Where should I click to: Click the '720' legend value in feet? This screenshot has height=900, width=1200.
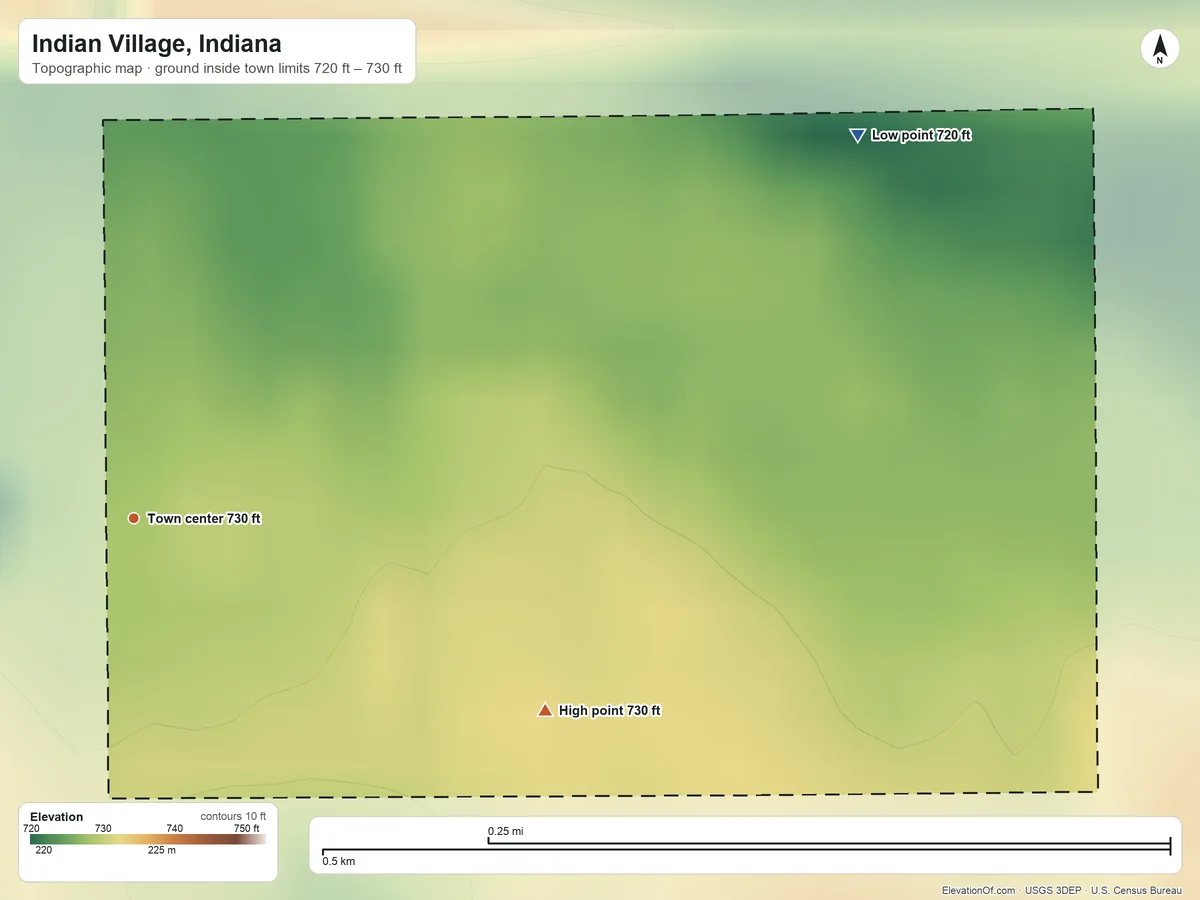pos(31,828)
